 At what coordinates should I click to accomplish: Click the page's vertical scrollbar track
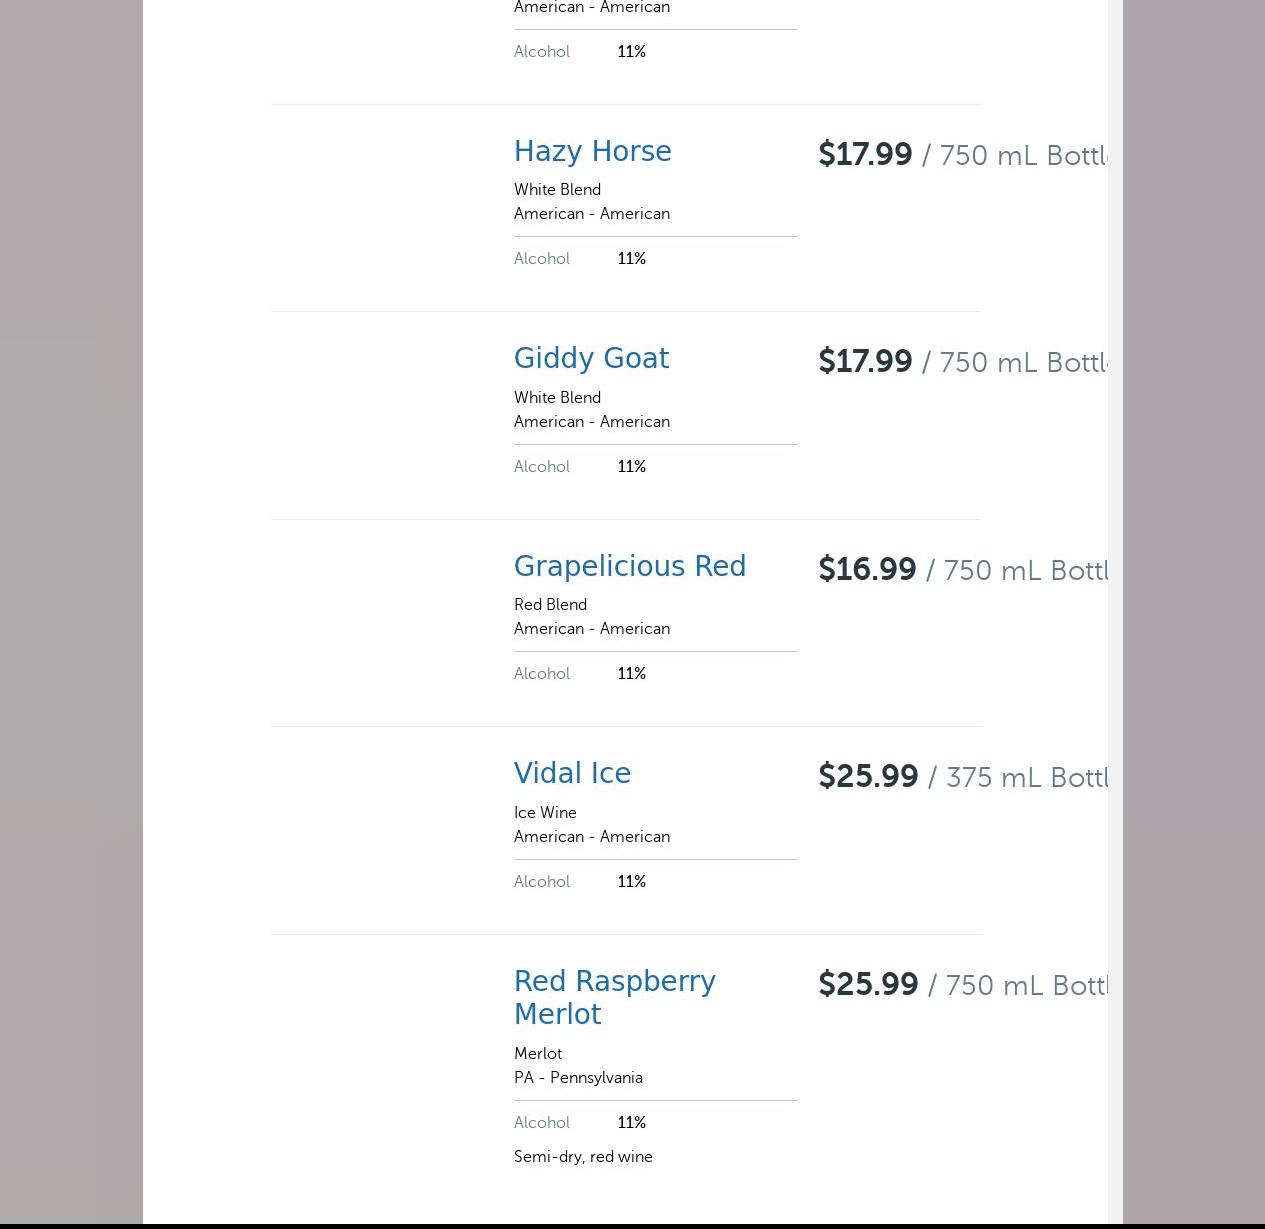(1115, 600)
